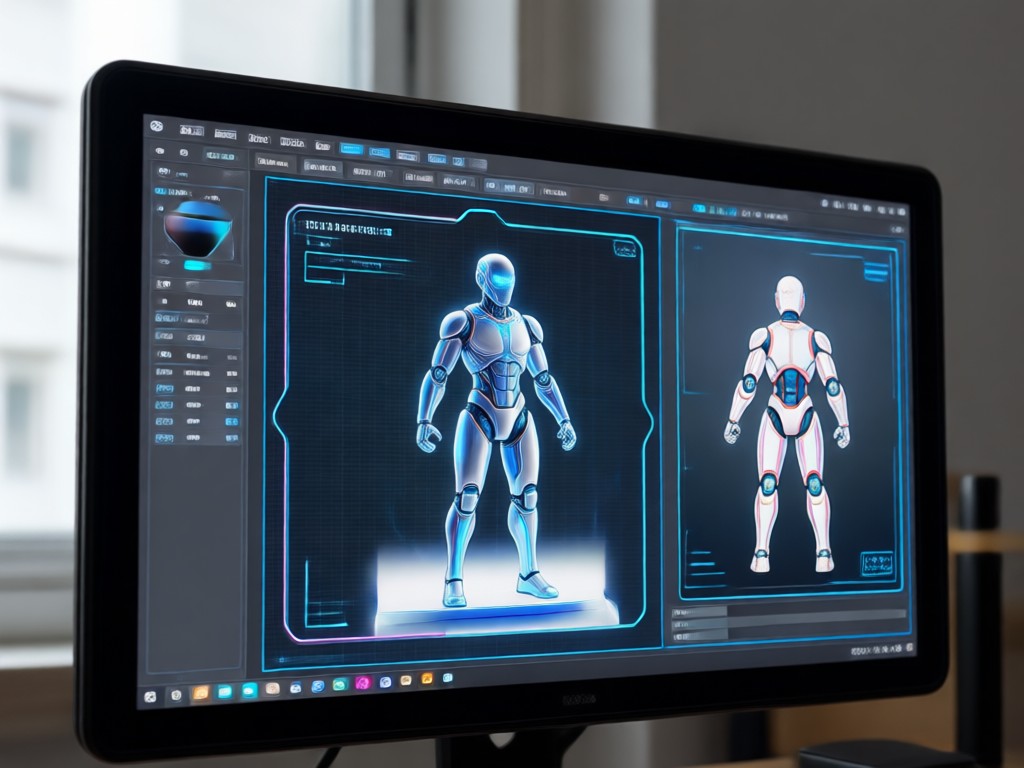Select the white robot model in the right viewport
This screenshot has width=1024, height=768.
788,424
